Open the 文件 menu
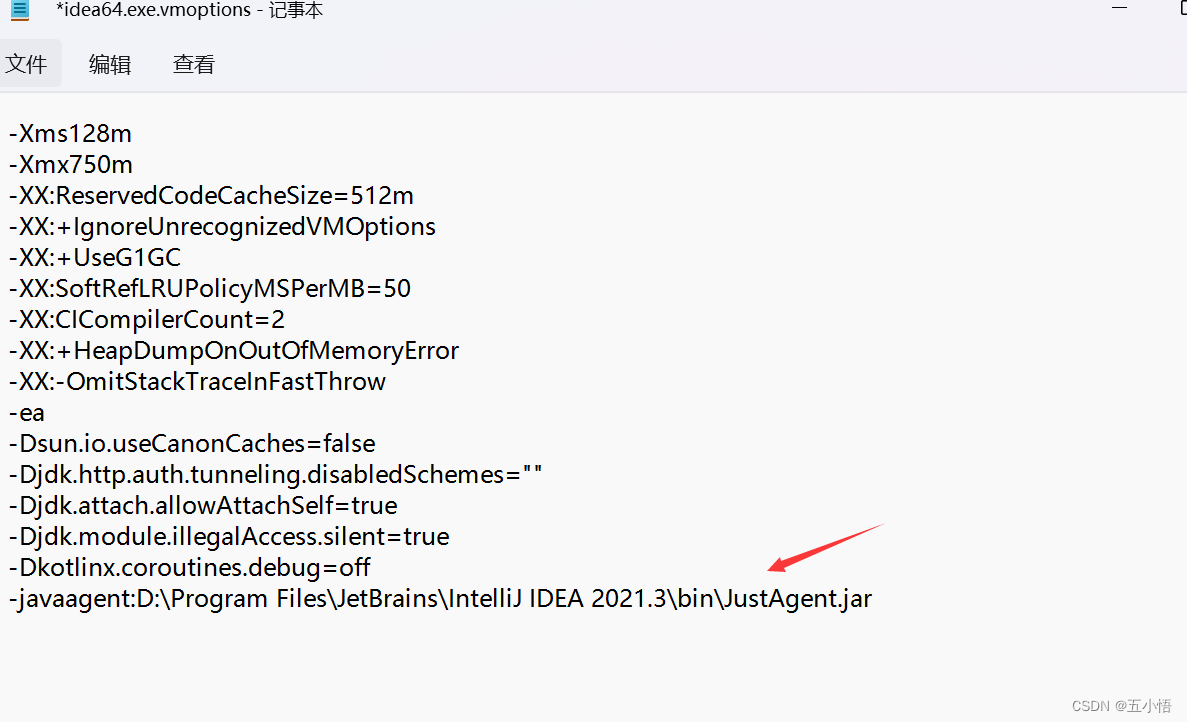 pyautogui.click(x=27, y=65)
